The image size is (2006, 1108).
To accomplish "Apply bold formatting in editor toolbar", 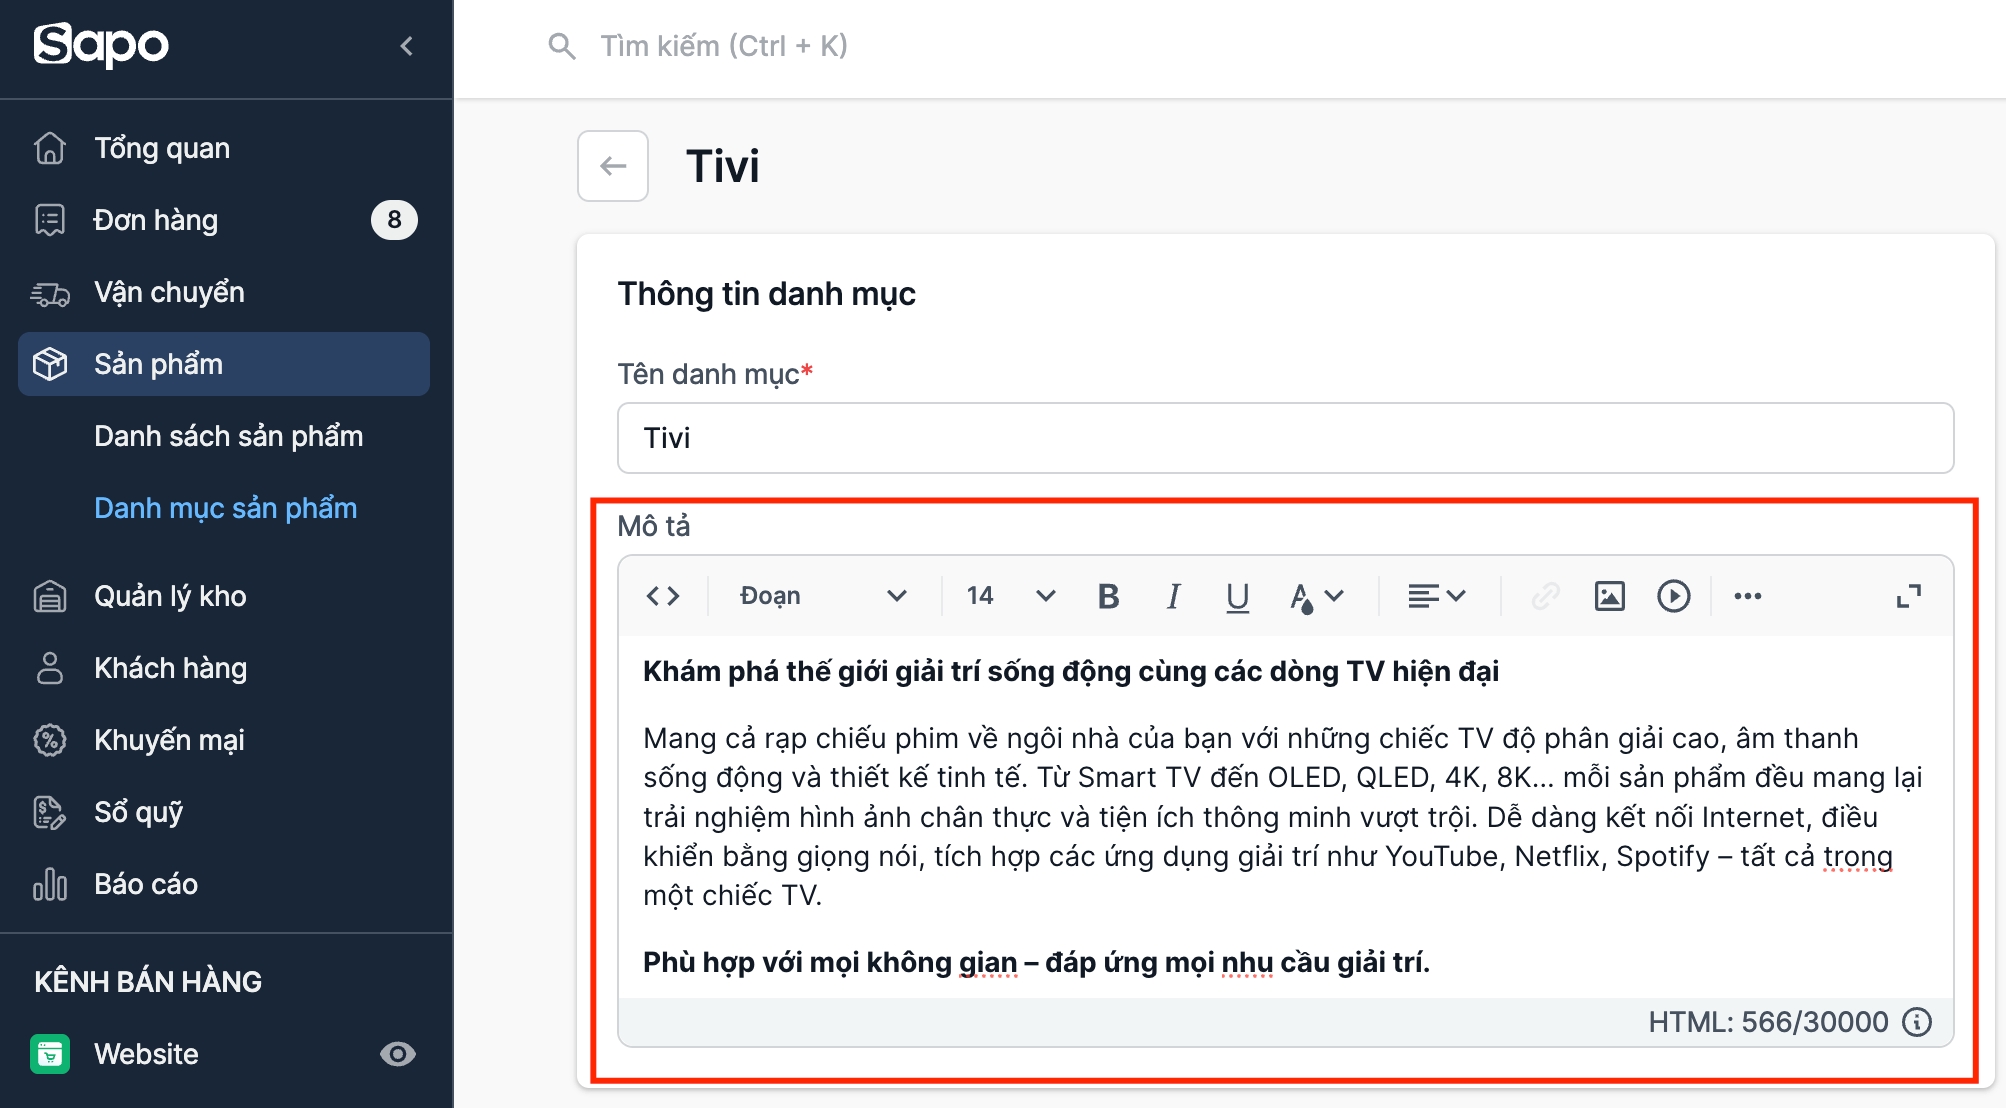I will (x=1108, y=596).
